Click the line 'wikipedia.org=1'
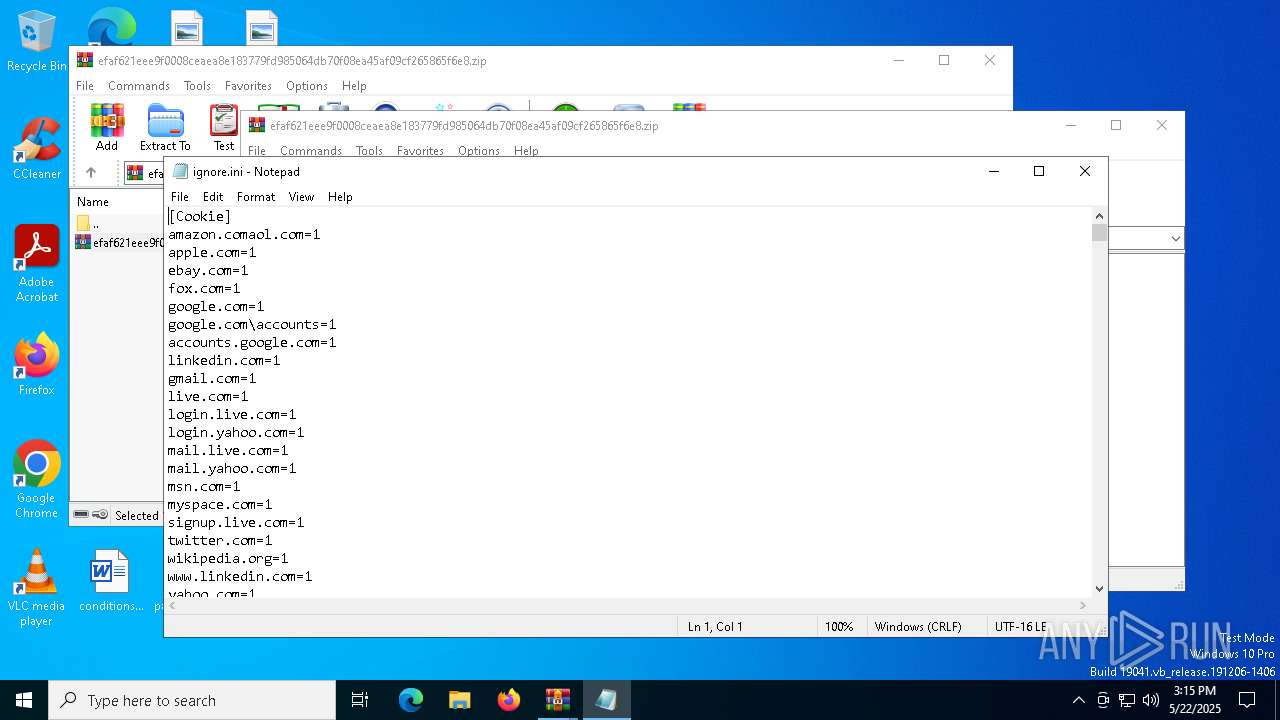This screenshot has height=720, width=1280. point(228,558)
